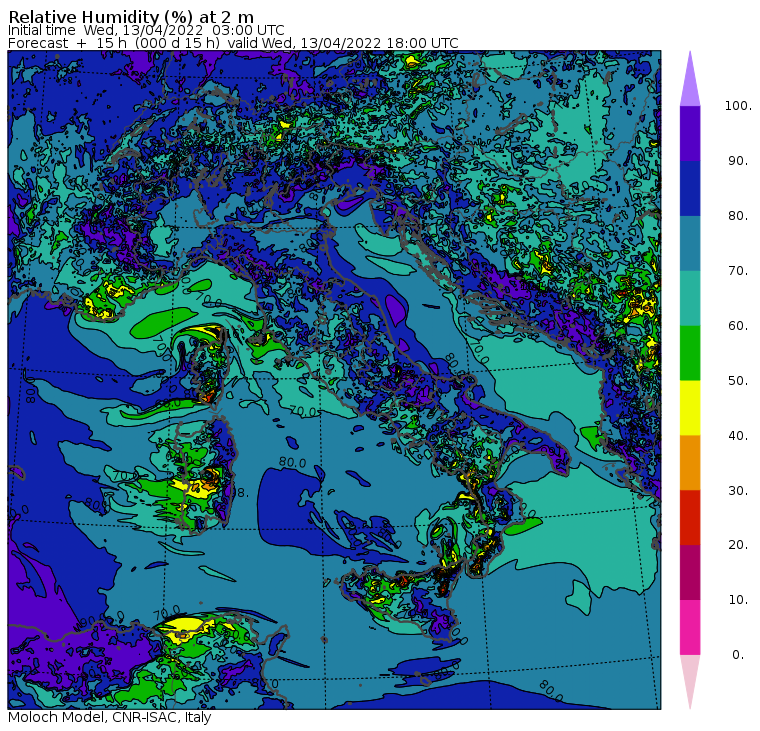
Task: Click the '50.' legend label
Action: click(x=738, y=380)
